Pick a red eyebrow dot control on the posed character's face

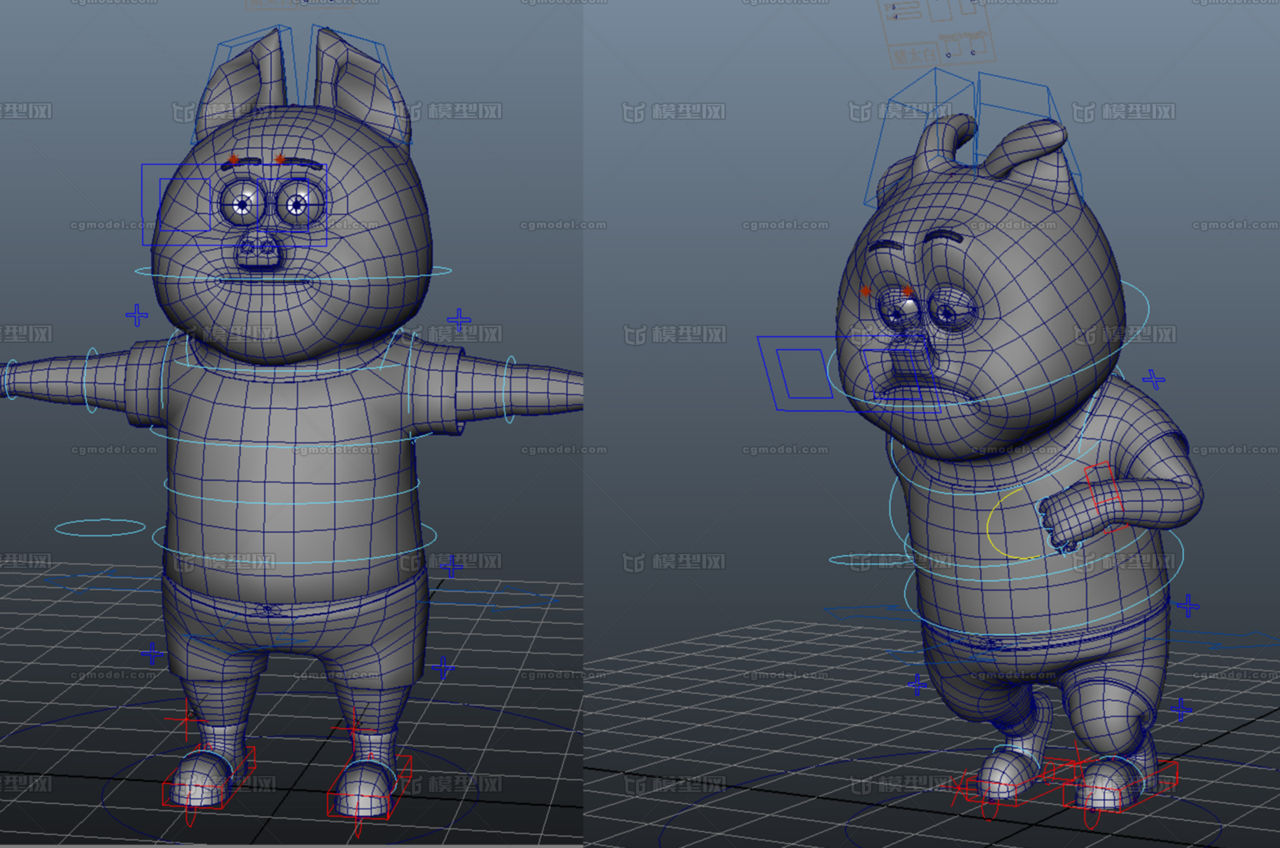(x=866, y=291)
